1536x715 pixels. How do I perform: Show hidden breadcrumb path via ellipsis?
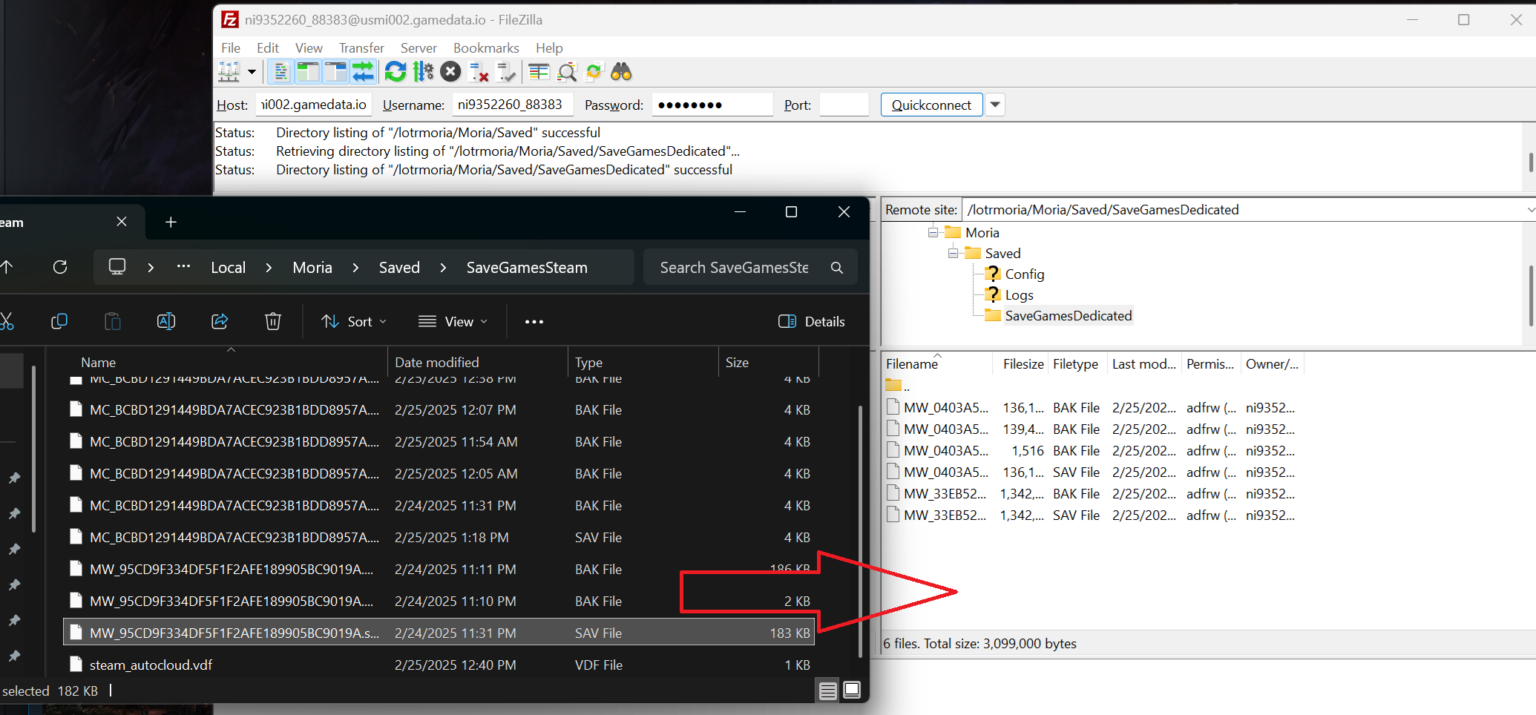pos(183,267)
